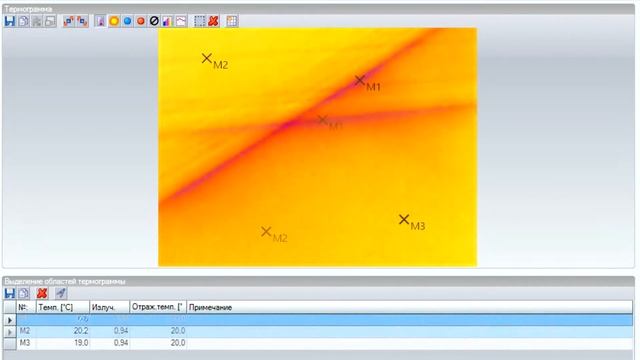
Task: Select the blue circle cold-spot tool
Action: tap(127, 21)
